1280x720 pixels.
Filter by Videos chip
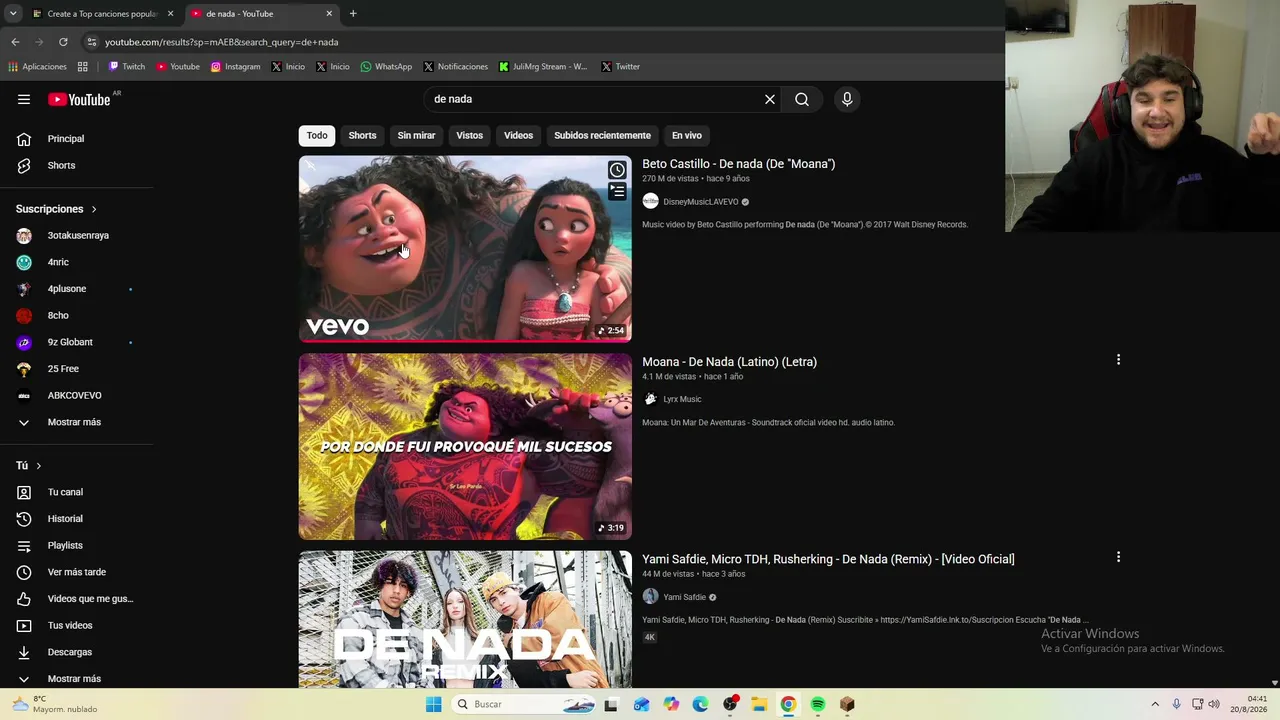click(x=518, y=135)
